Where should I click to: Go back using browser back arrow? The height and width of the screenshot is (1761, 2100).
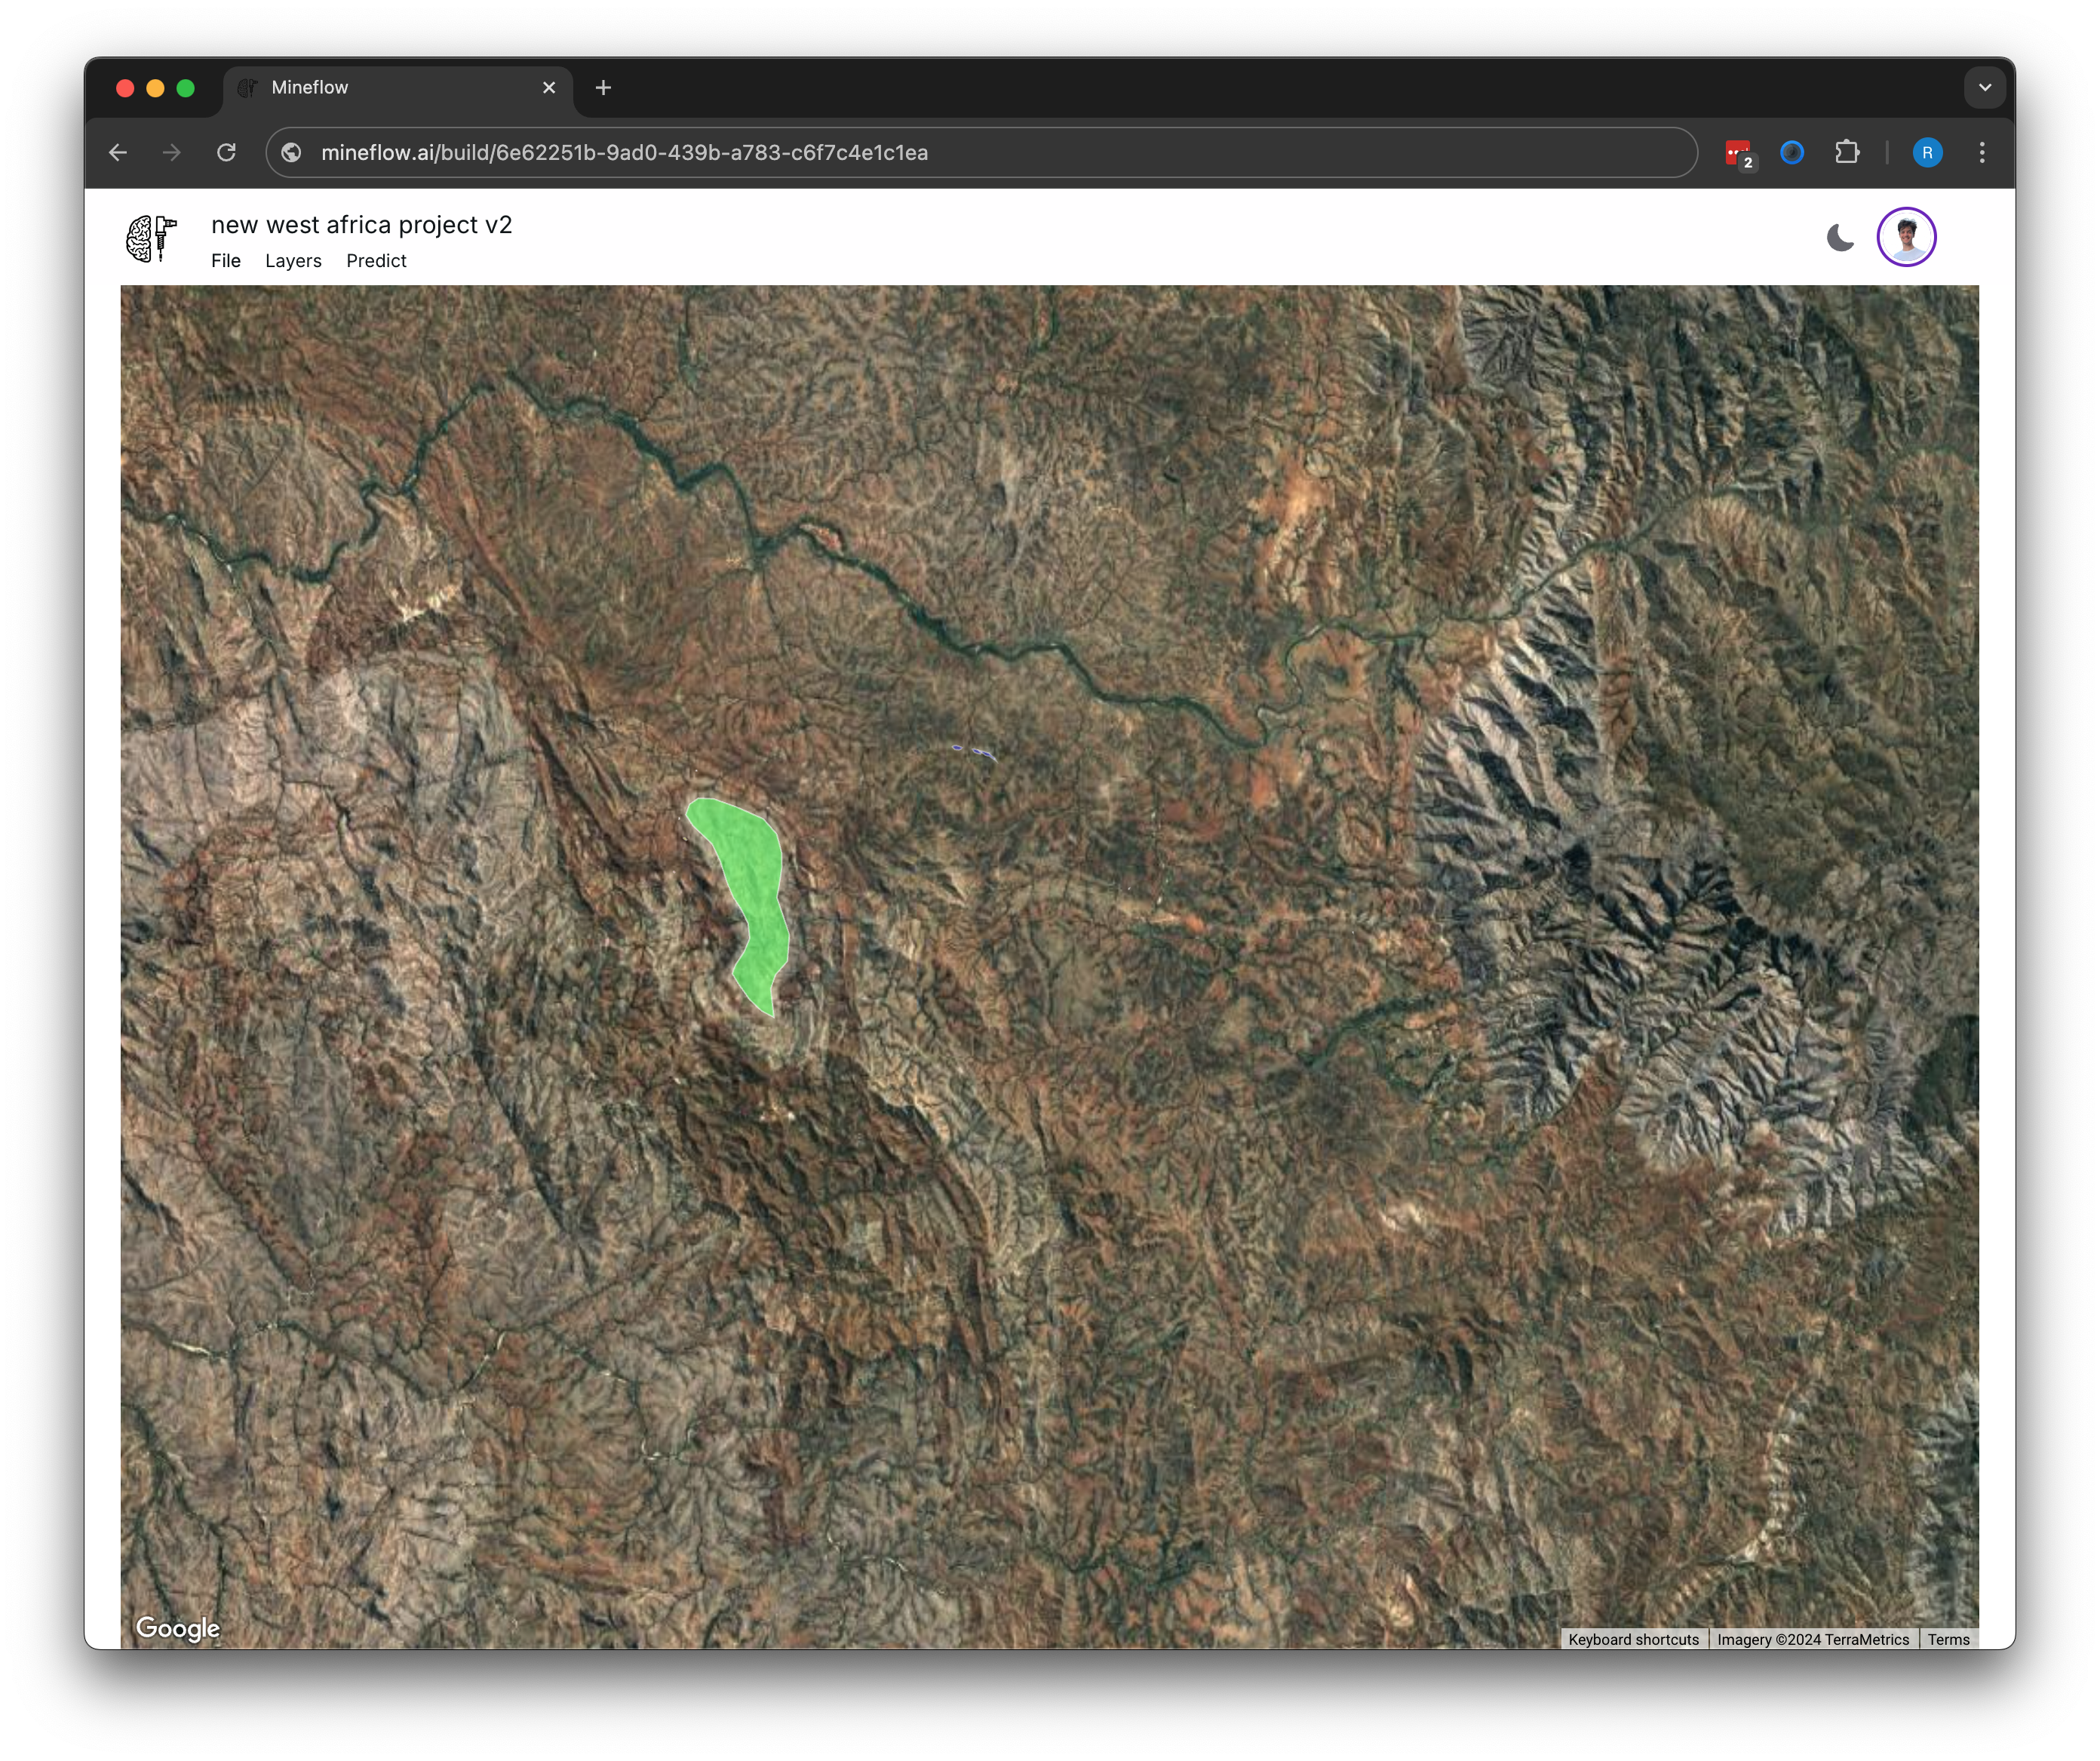[118, 152]
